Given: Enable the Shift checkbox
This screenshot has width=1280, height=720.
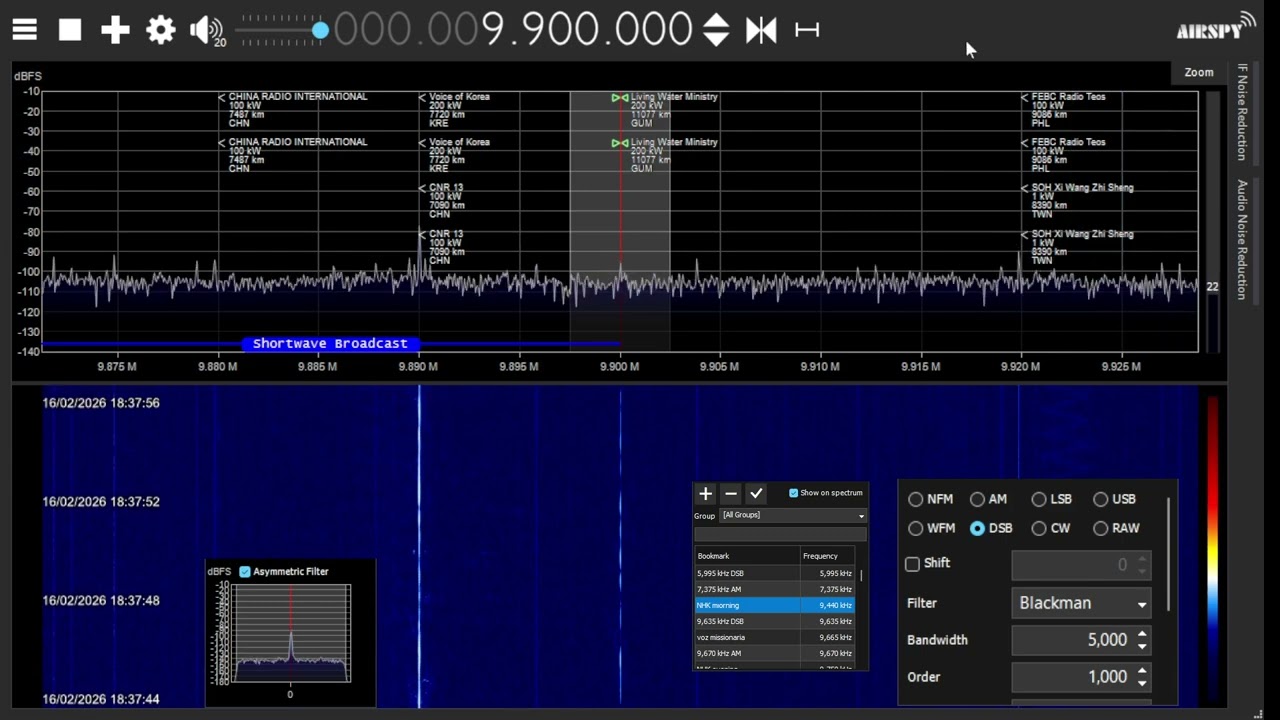Looking at the screenshot, I should tap(913, 564).
